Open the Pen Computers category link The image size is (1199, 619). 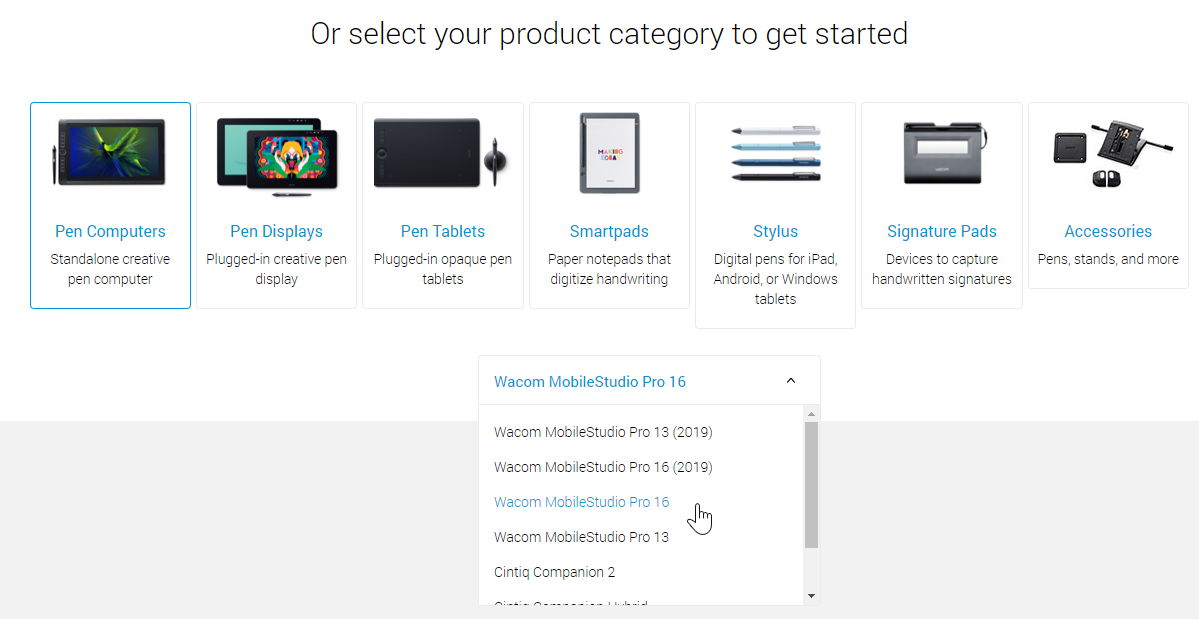coord(110,231)
